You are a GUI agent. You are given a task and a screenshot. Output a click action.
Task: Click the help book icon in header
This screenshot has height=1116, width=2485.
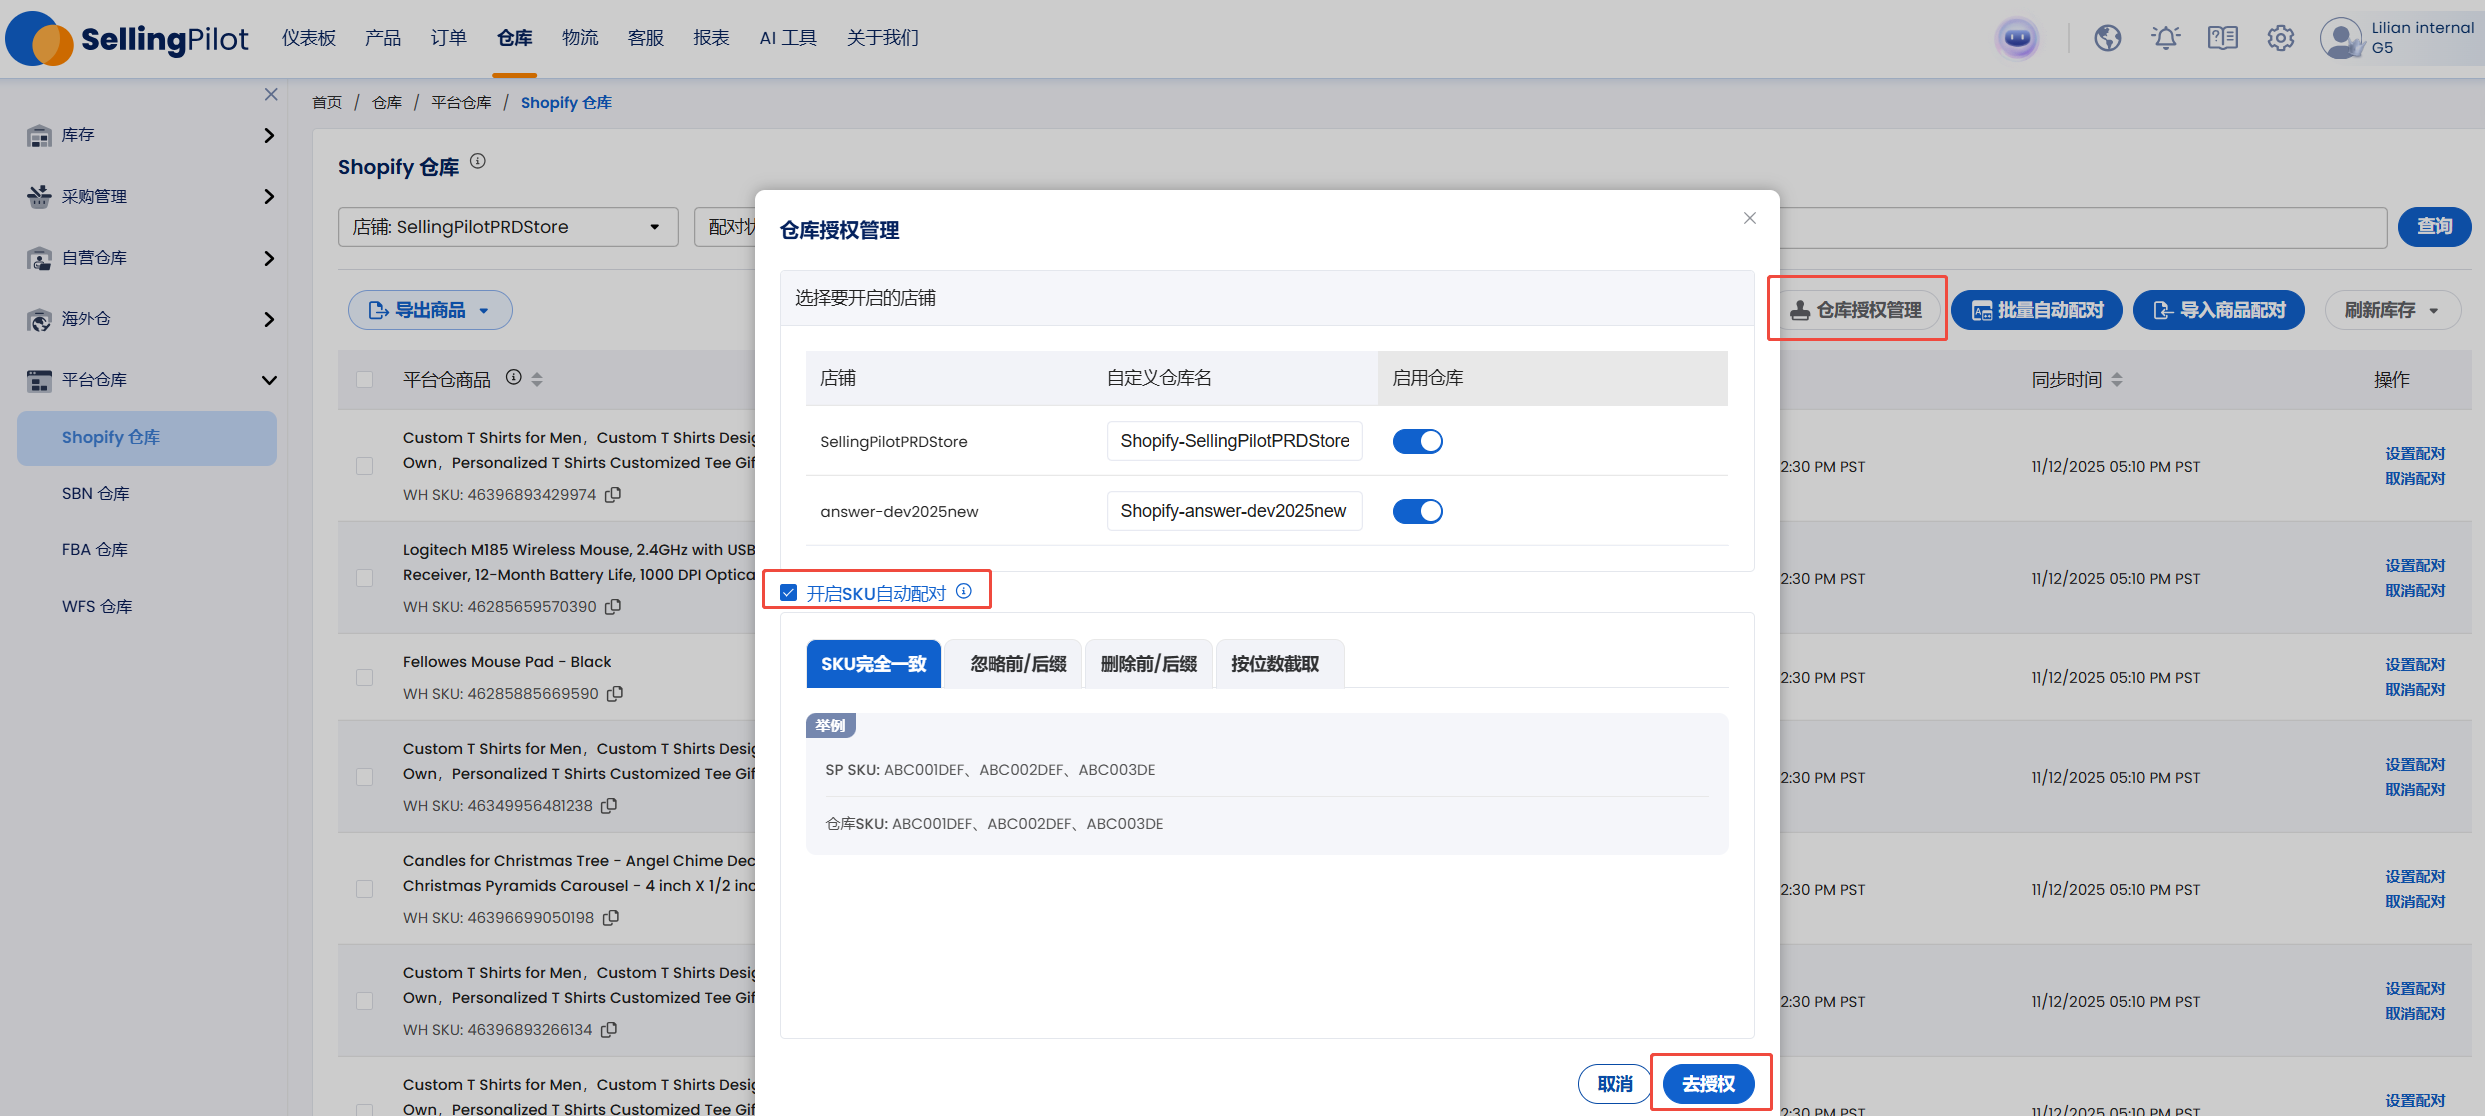click(2222, 38)
